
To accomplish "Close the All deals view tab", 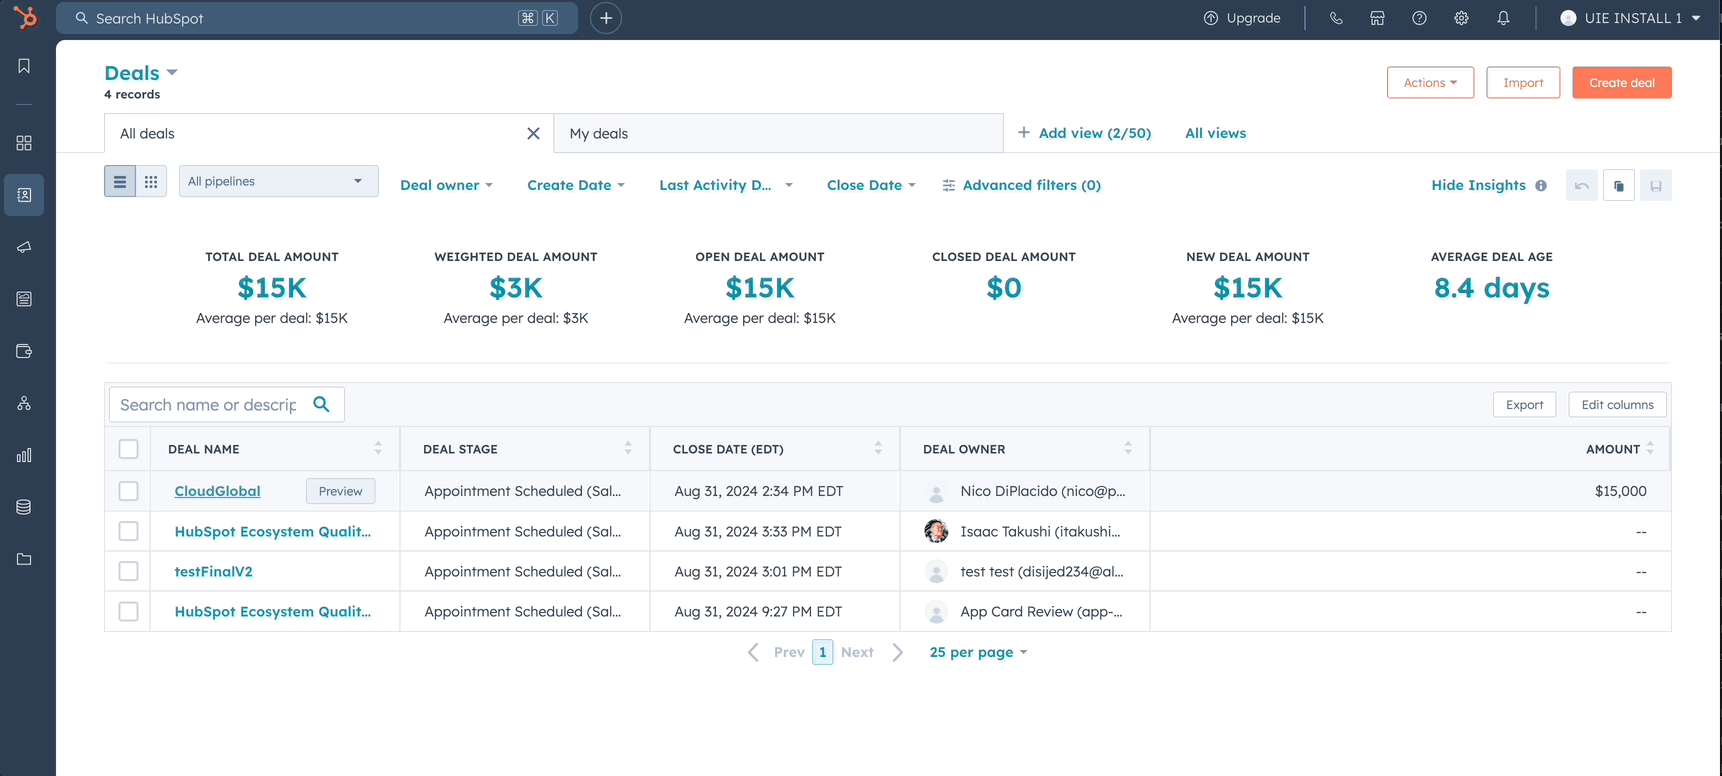I will pyautogui.click(x=533, y=133).
